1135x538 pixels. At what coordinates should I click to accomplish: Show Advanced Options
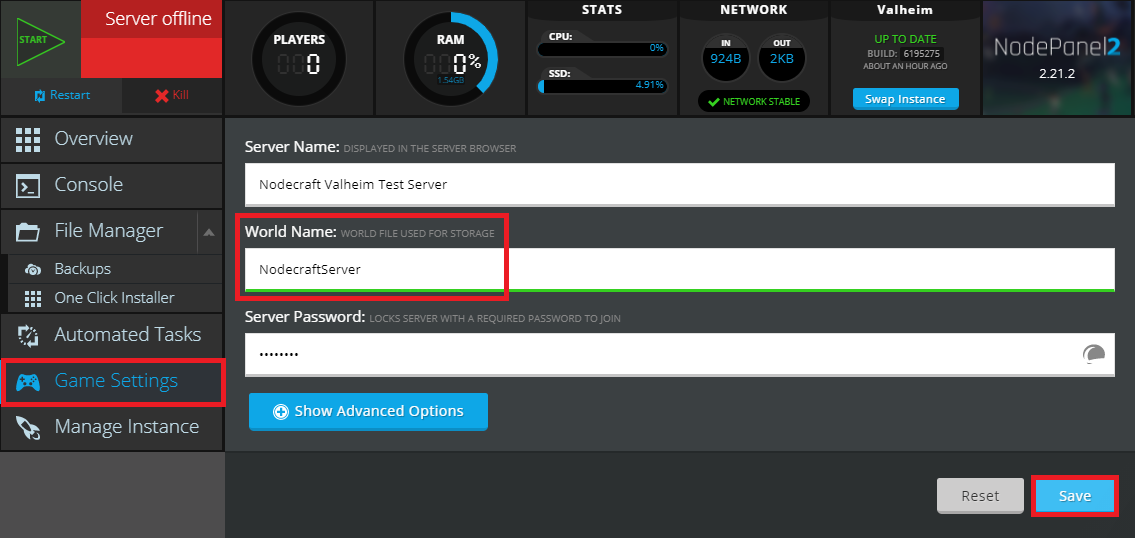pos(368,411)
